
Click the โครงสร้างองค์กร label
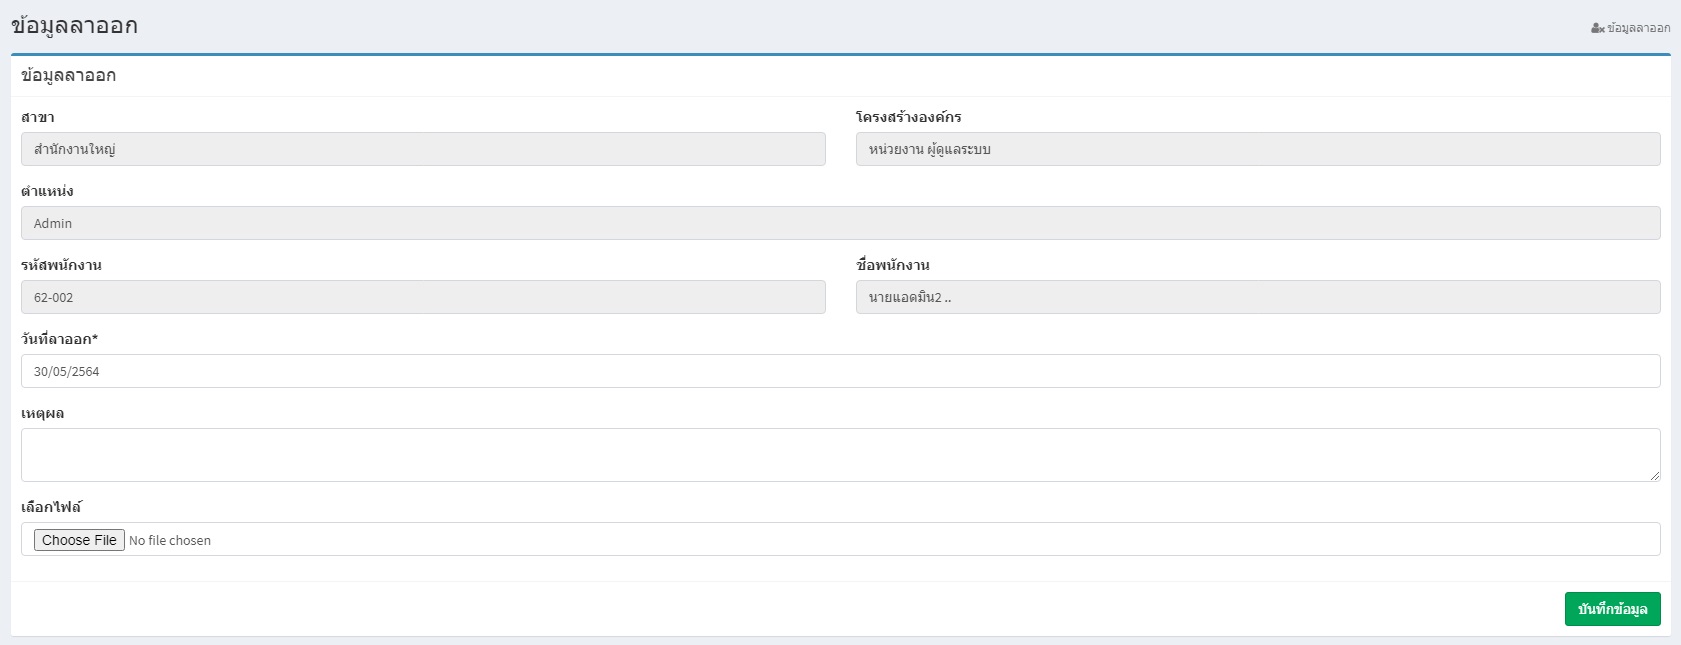point(909,117)
